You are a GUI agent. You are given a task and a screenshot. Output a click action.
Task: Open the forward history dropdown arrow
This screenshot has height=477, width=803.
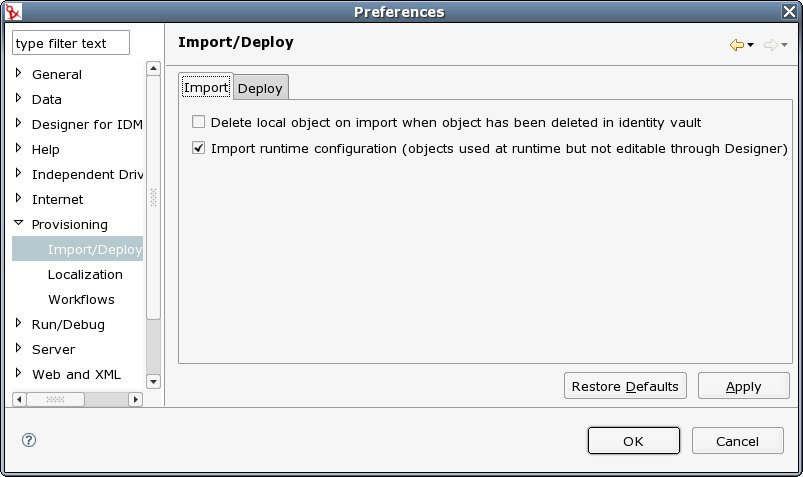[x=784, y=45]
